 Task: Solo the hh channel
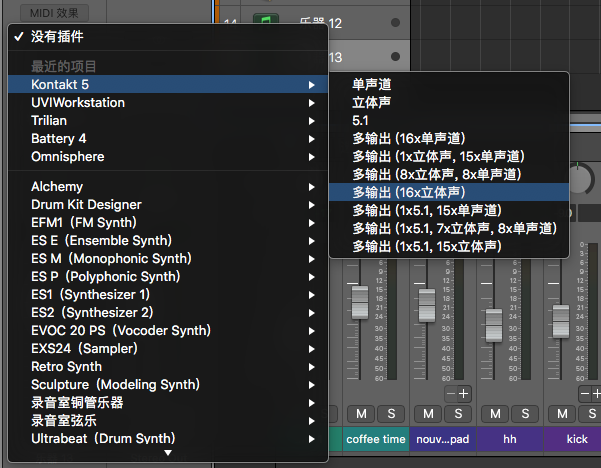525,414
